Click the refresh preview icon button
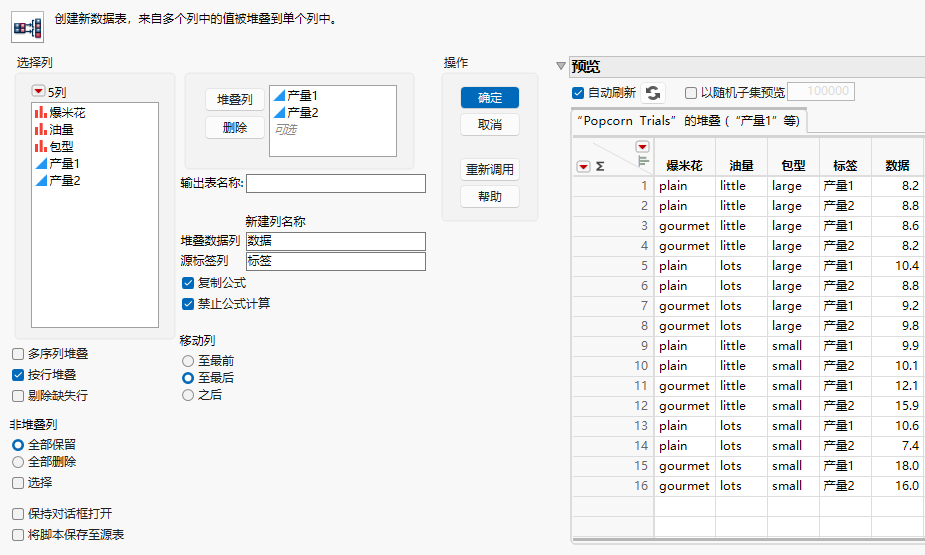 (652, 93)
